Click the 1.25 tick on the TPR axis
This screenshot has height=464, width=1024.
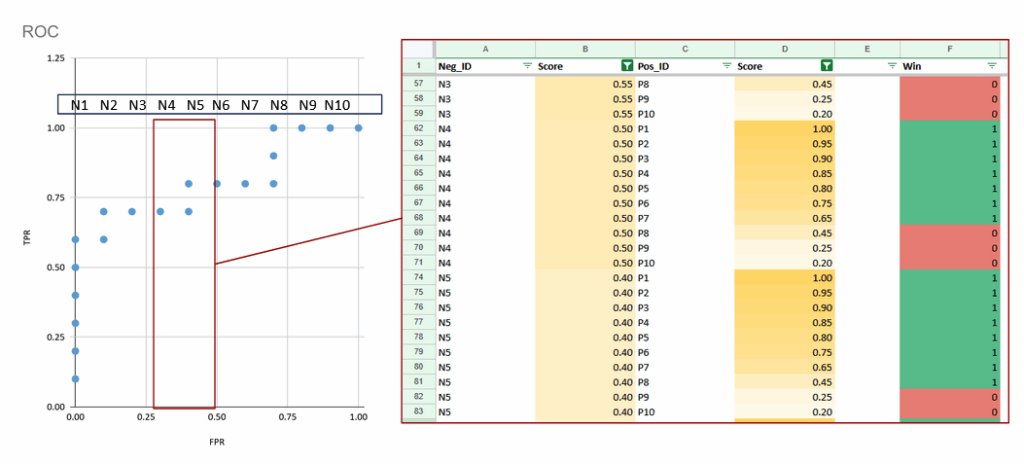[56, 59]
